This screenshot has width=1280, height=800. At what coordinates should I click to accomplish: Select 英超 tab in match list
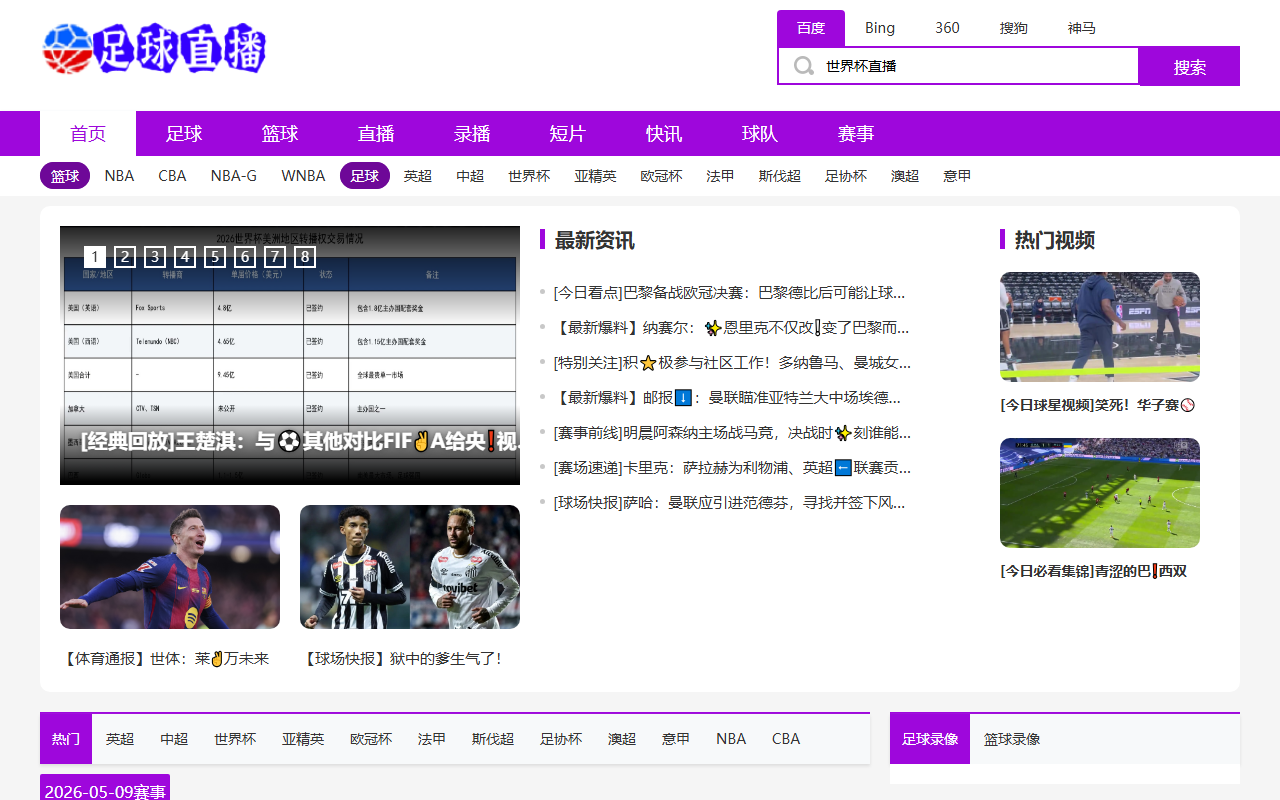coord(120,739)
